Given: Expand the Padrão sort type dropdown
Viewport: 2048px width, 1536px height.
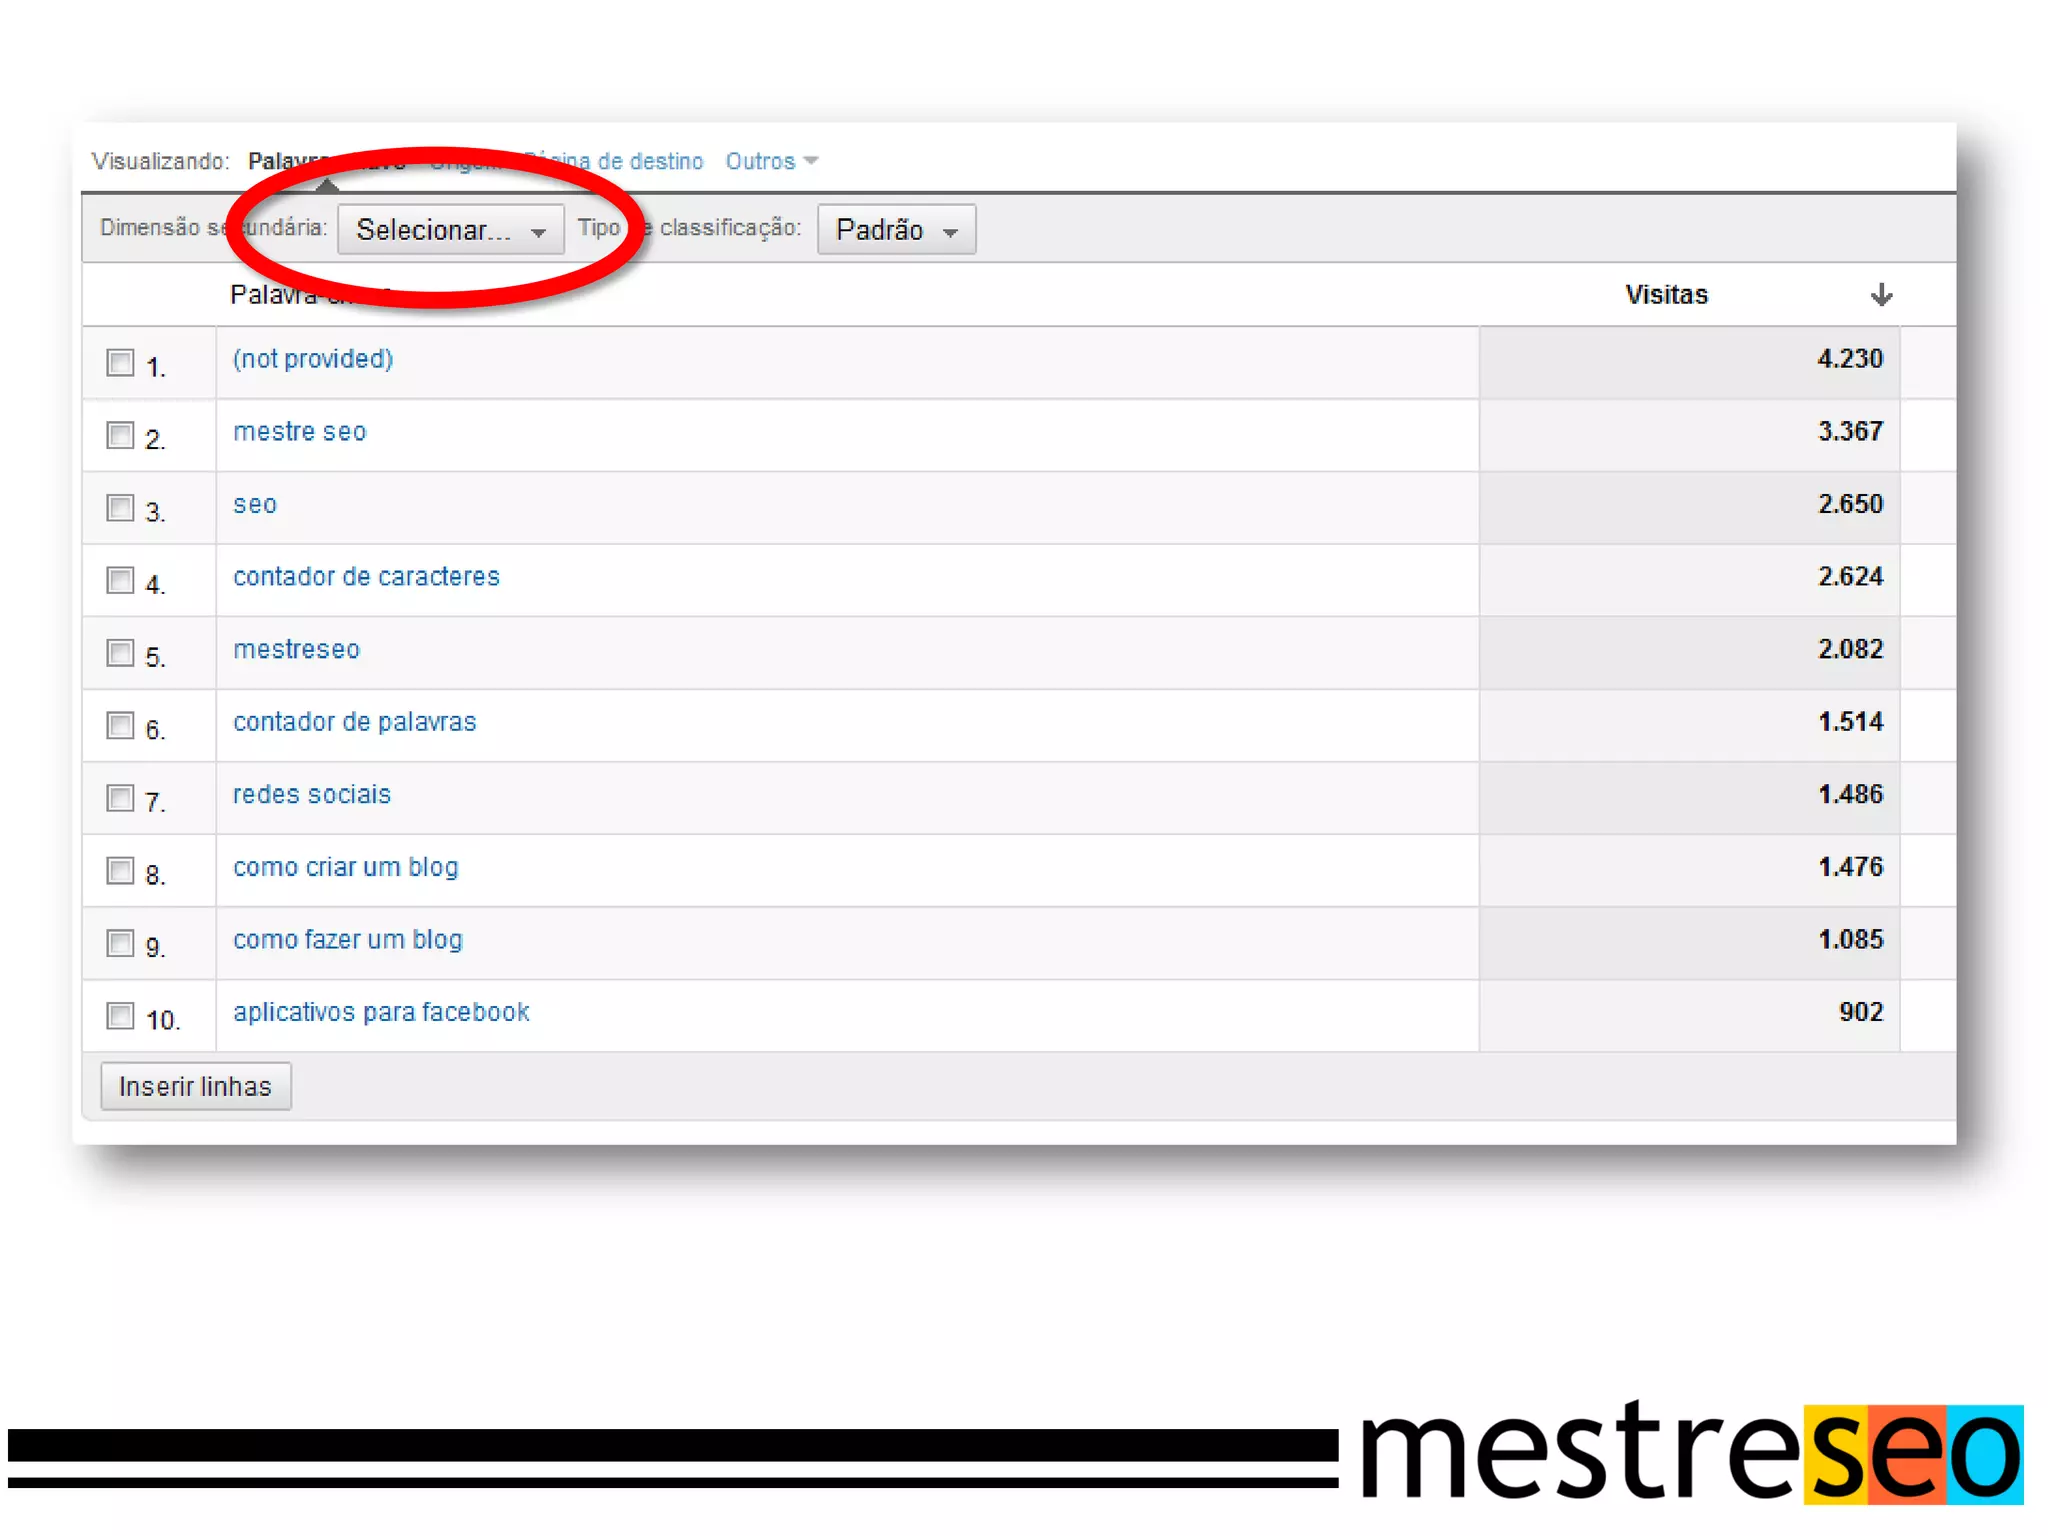Looking at the screenshot, I should [x=895, y=230].
